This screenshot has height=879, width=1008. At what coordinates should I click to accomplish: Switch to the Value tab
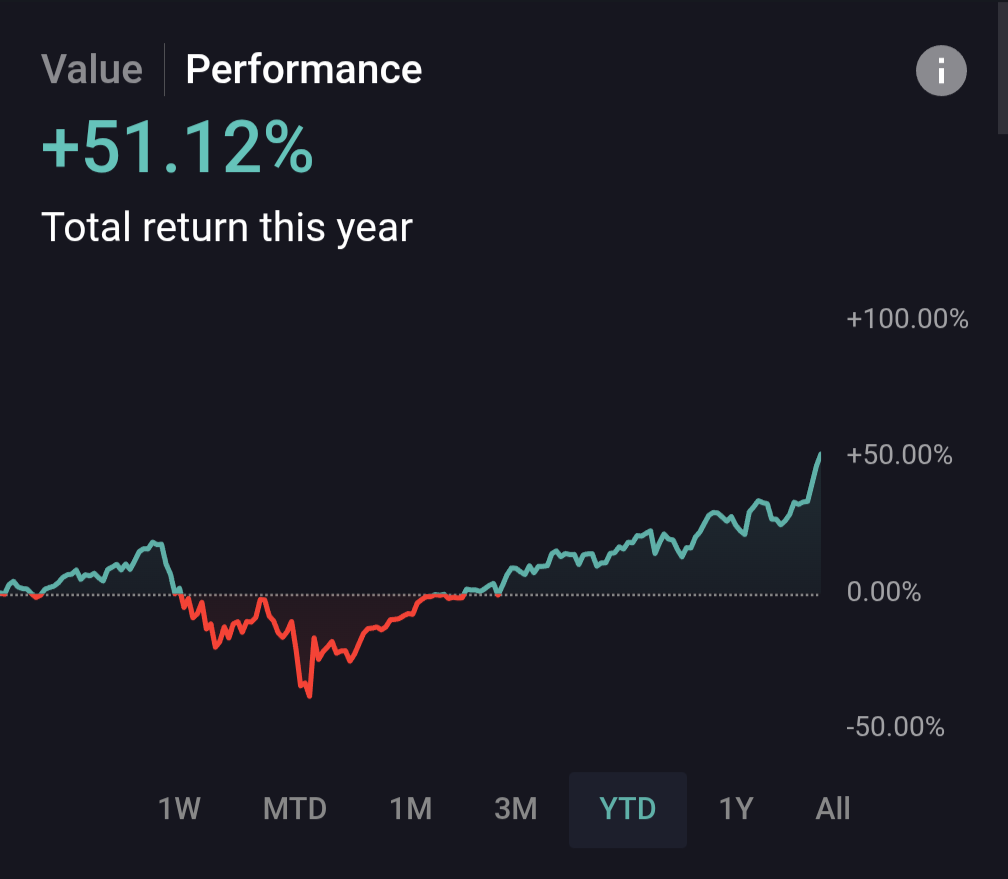pos(92,70)
